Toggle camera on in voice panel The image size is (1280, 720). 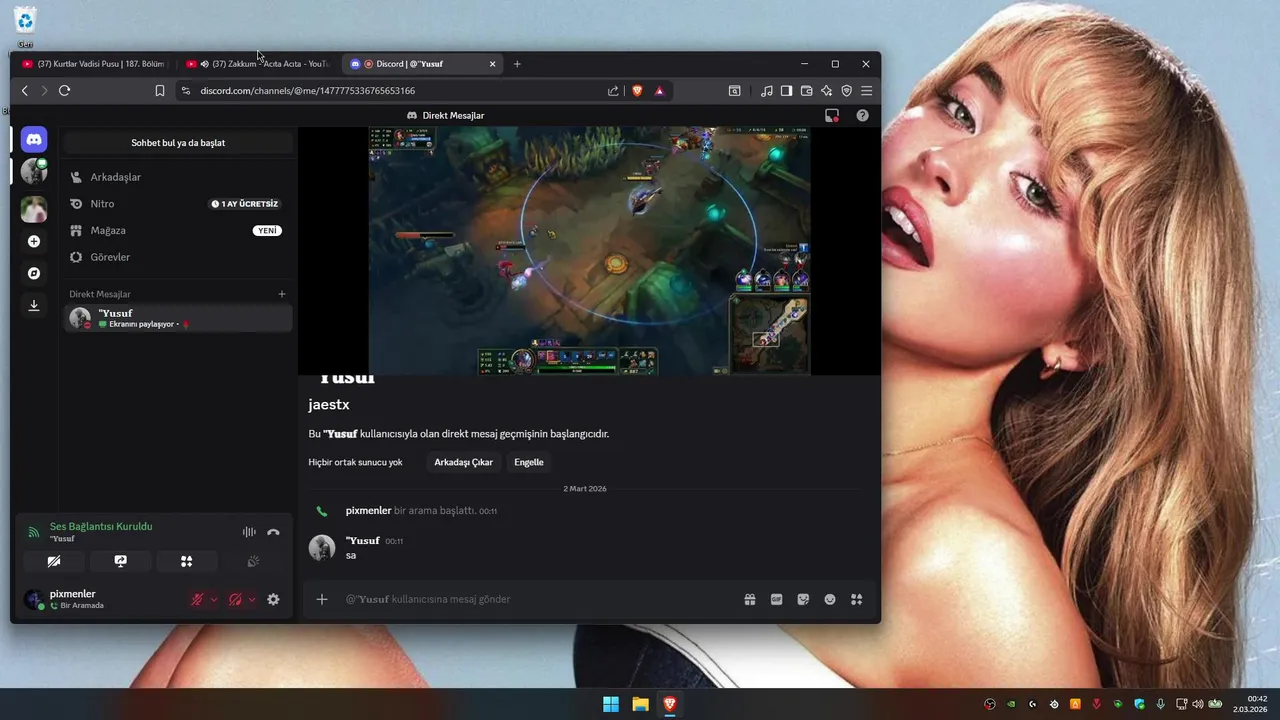(54, 561)
